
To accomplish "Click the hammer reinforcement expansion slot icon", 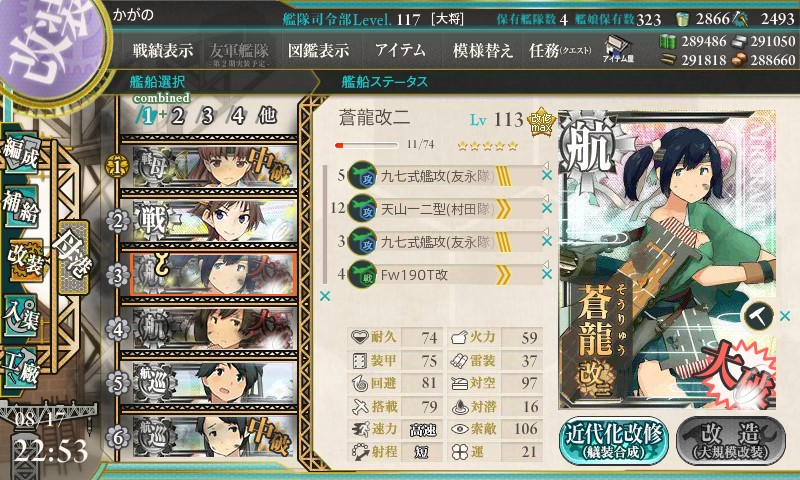I will [x=758, y=316].
